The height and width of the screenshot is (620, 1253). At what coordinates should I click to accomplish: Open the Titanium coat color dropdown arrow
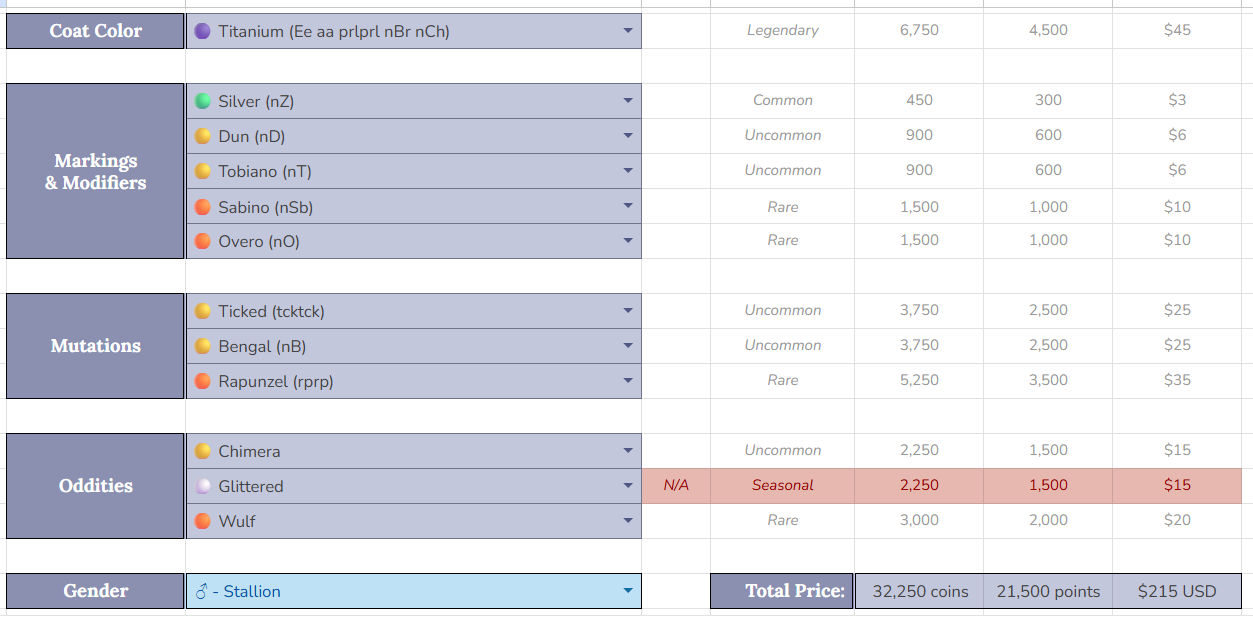pos(627,31)
